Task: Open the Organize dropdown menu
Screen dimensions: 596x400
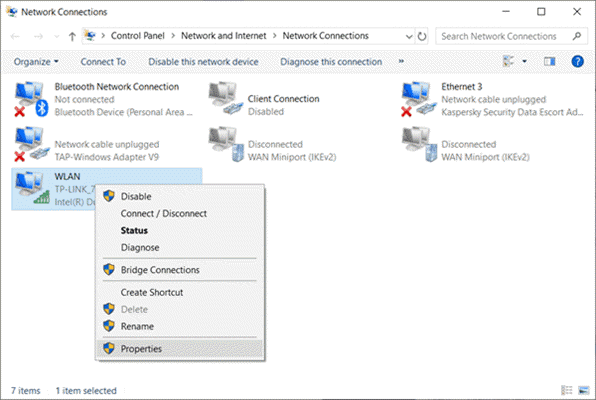Action: click(x=36, y=62)
